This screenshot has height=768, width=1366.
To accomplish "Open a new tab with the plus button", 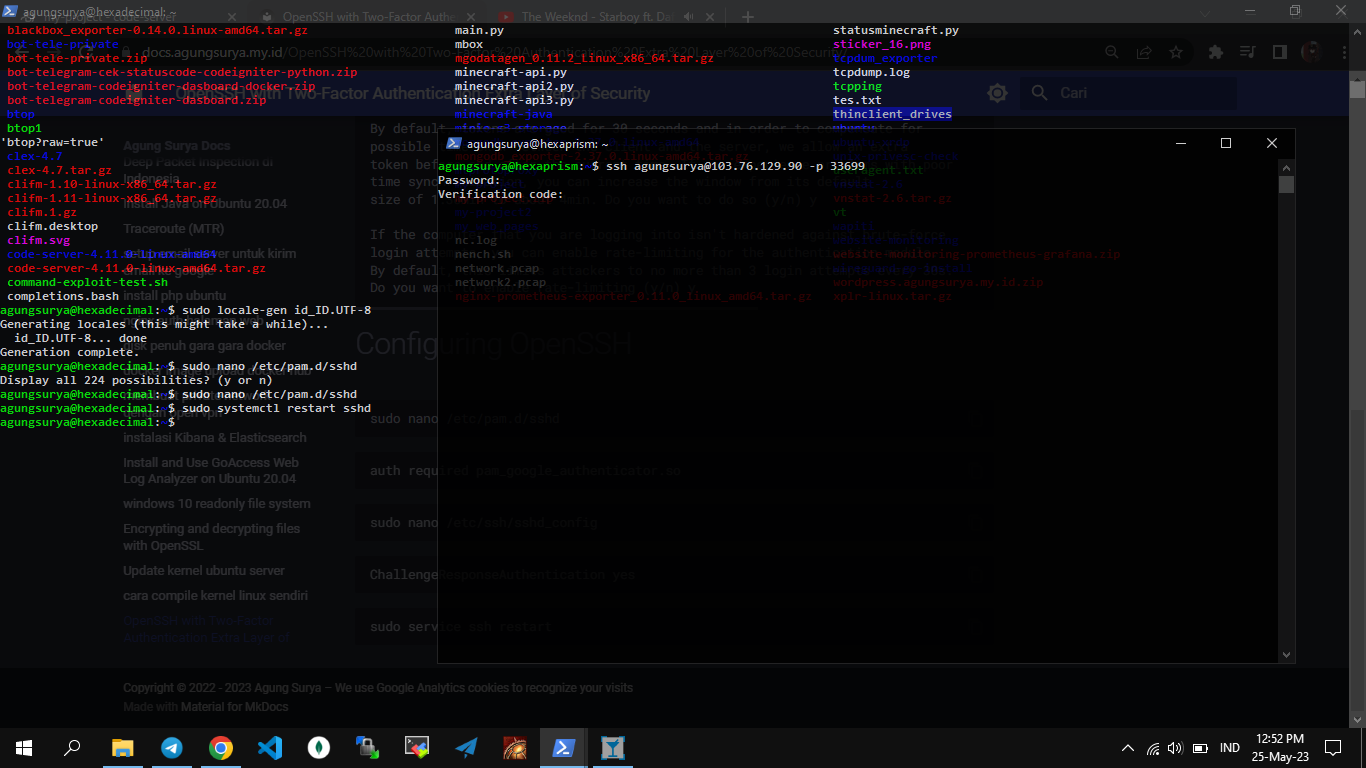I will click(x=748, y=17).
